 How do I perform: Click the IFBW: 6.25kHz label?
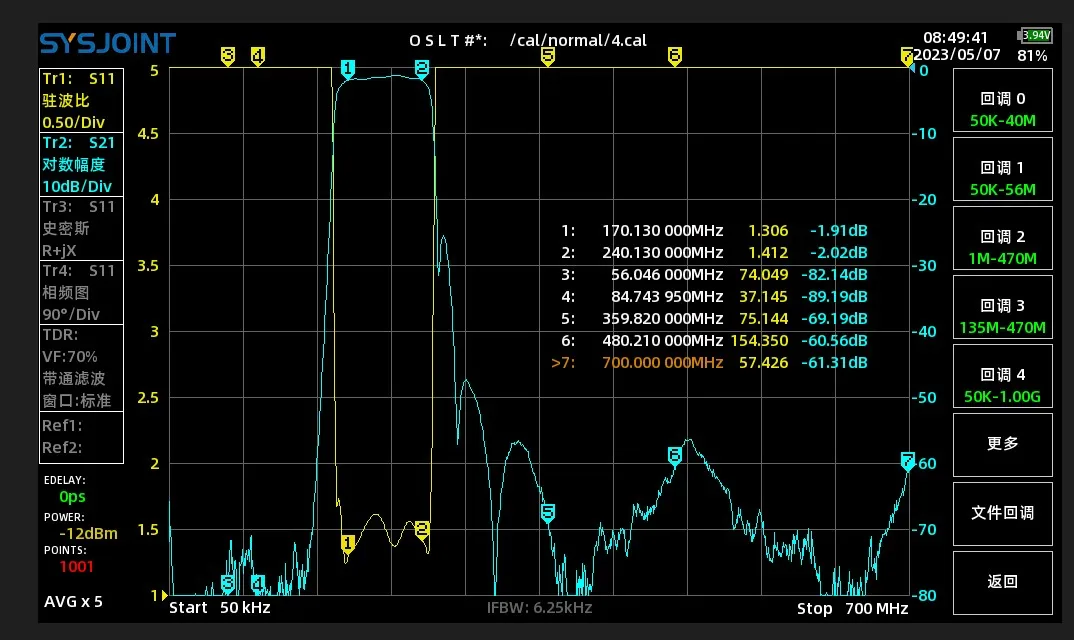(539, 608)
